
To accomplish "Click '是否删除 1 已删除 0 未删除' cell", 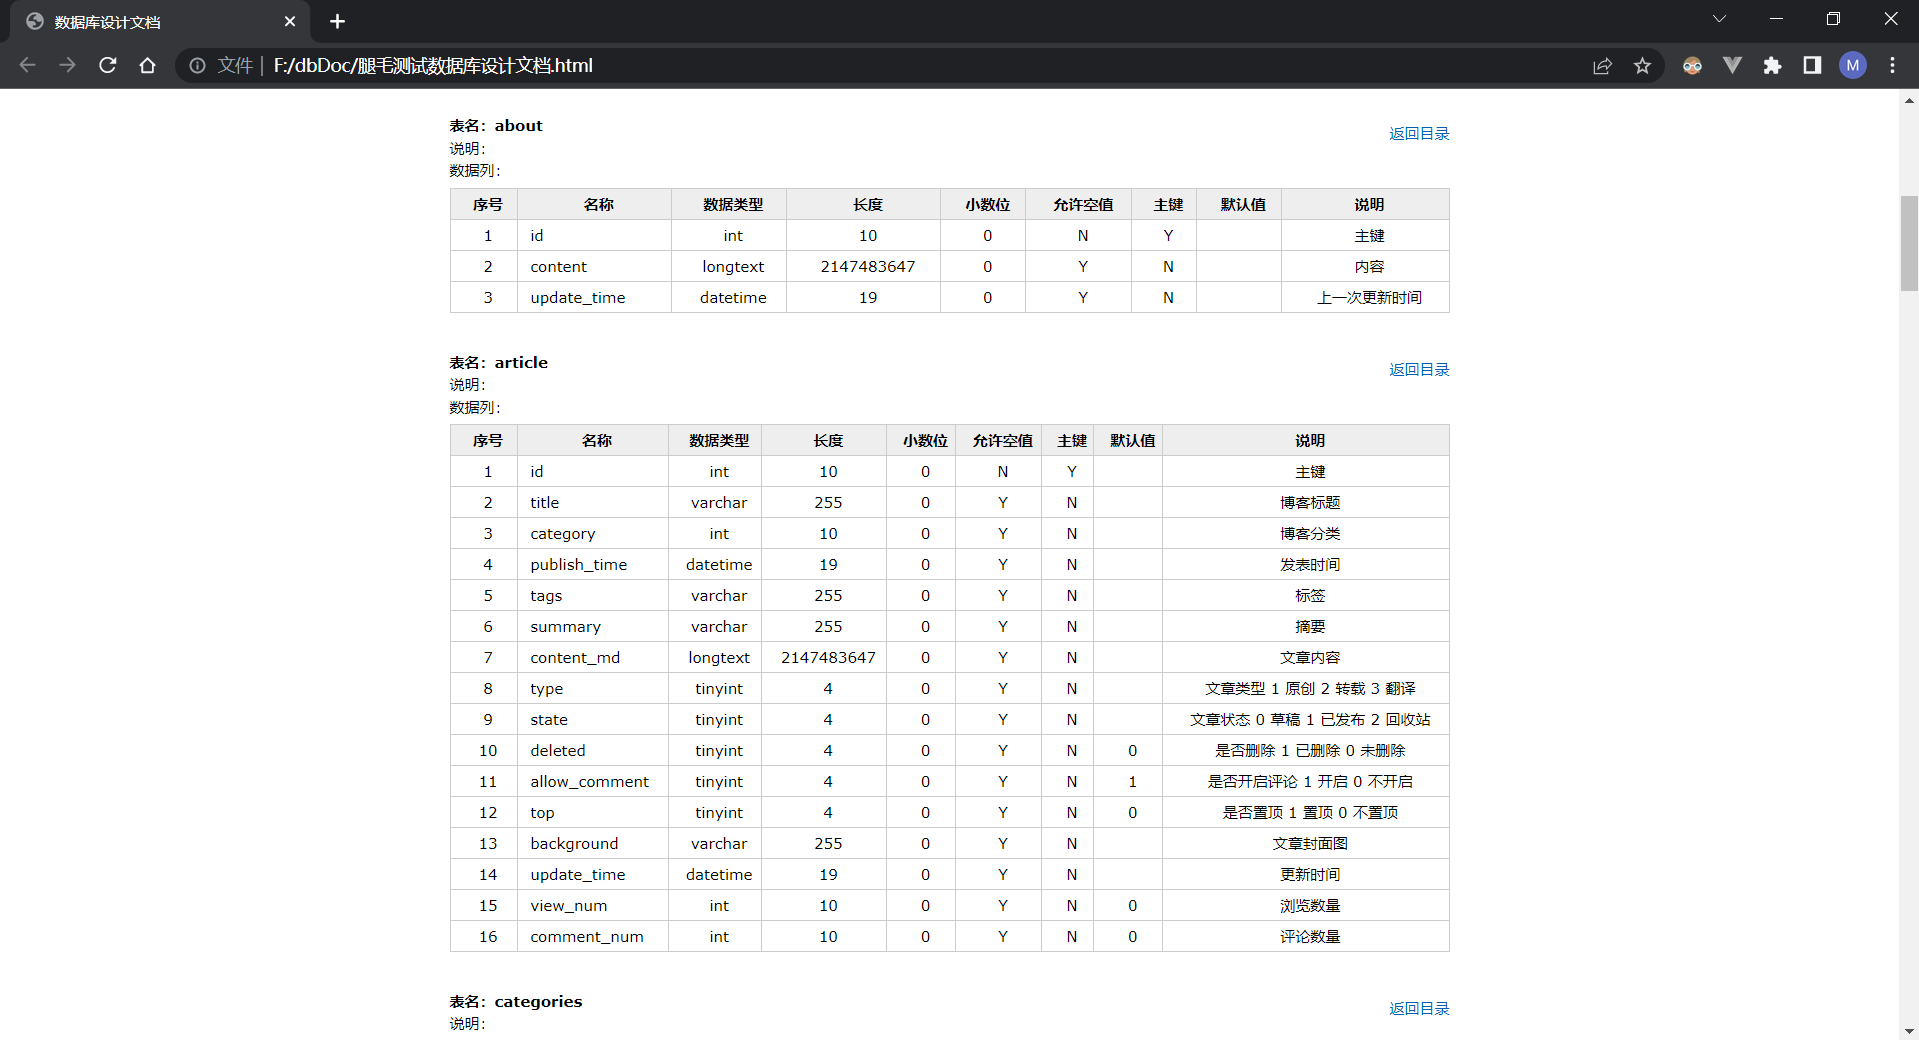I will (1306, 750).
